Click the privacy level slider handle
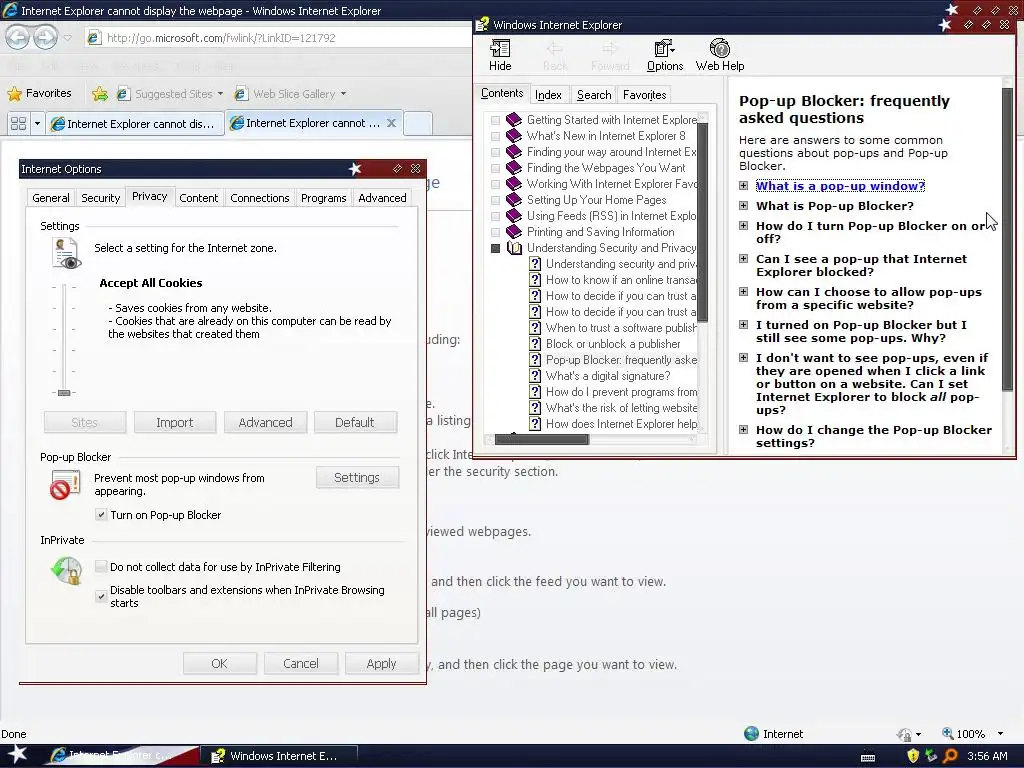This screenshot has width=1024, height=768. pyautogui.click(x=64, y=392)
